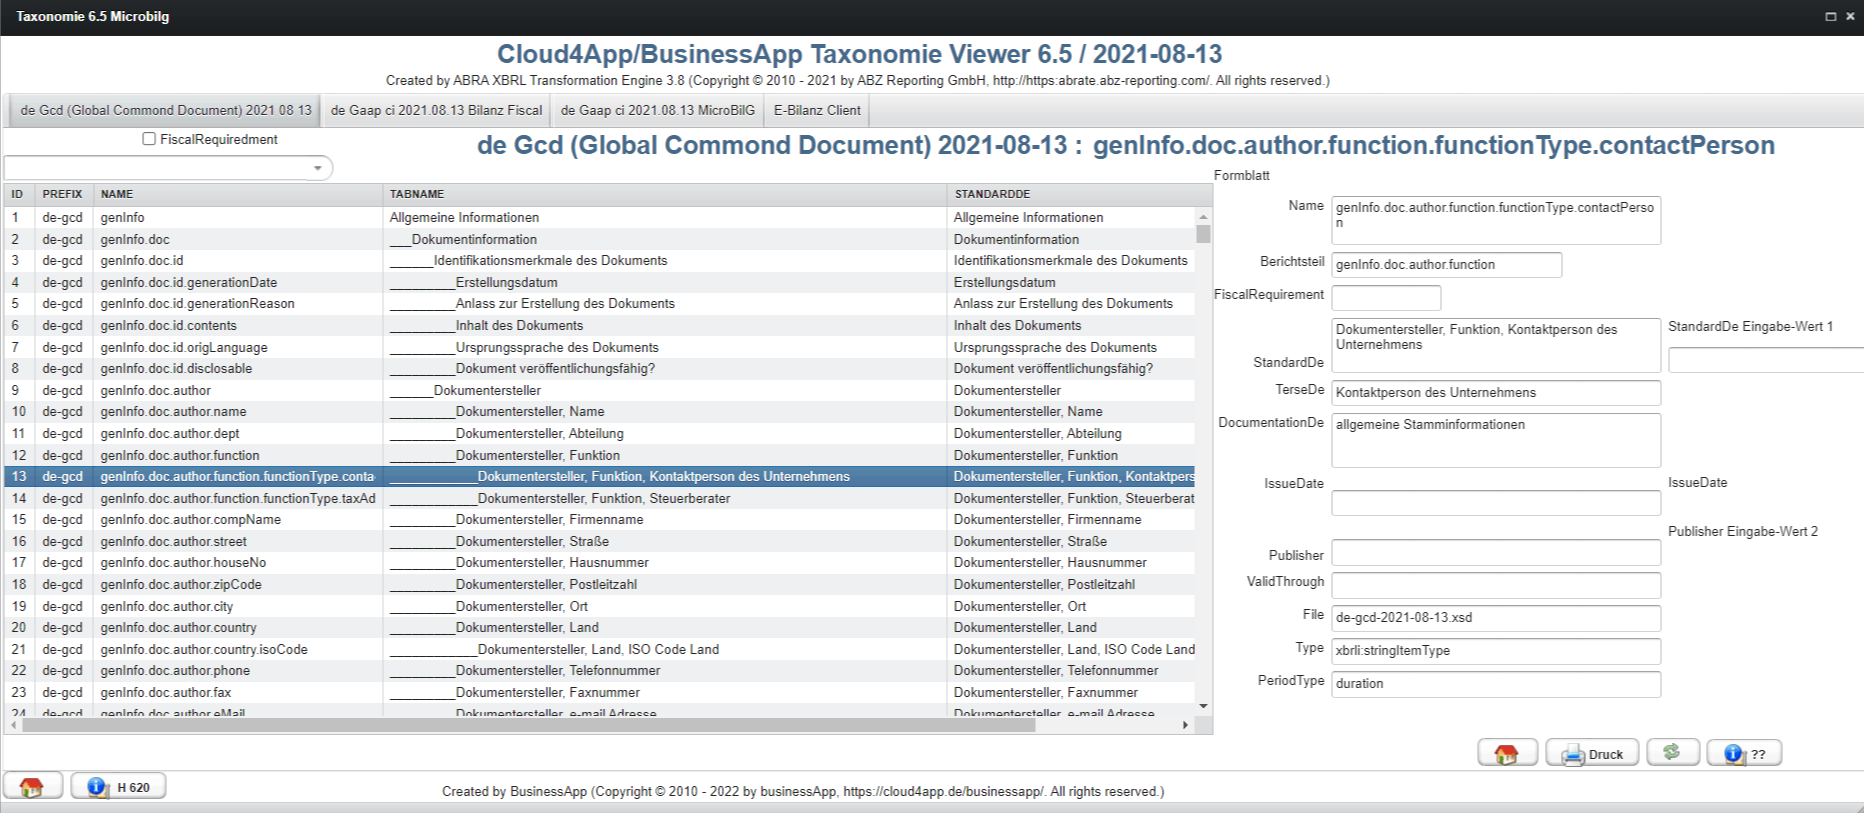The width and height of the screenshot is (1864, 813).
Task: Select row genInfo.doc.author.compName
Action: coord(599,520)
